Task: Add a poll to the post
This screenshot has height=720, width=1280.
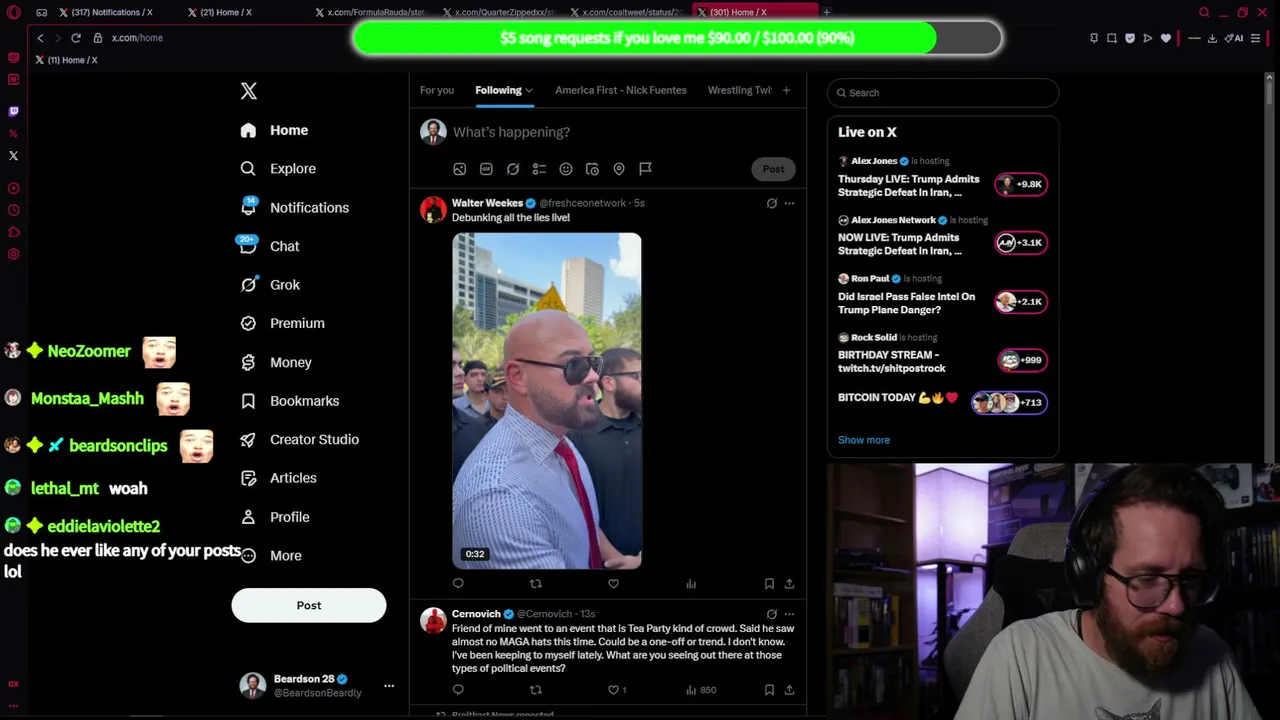Action: (x=539, y=169)
